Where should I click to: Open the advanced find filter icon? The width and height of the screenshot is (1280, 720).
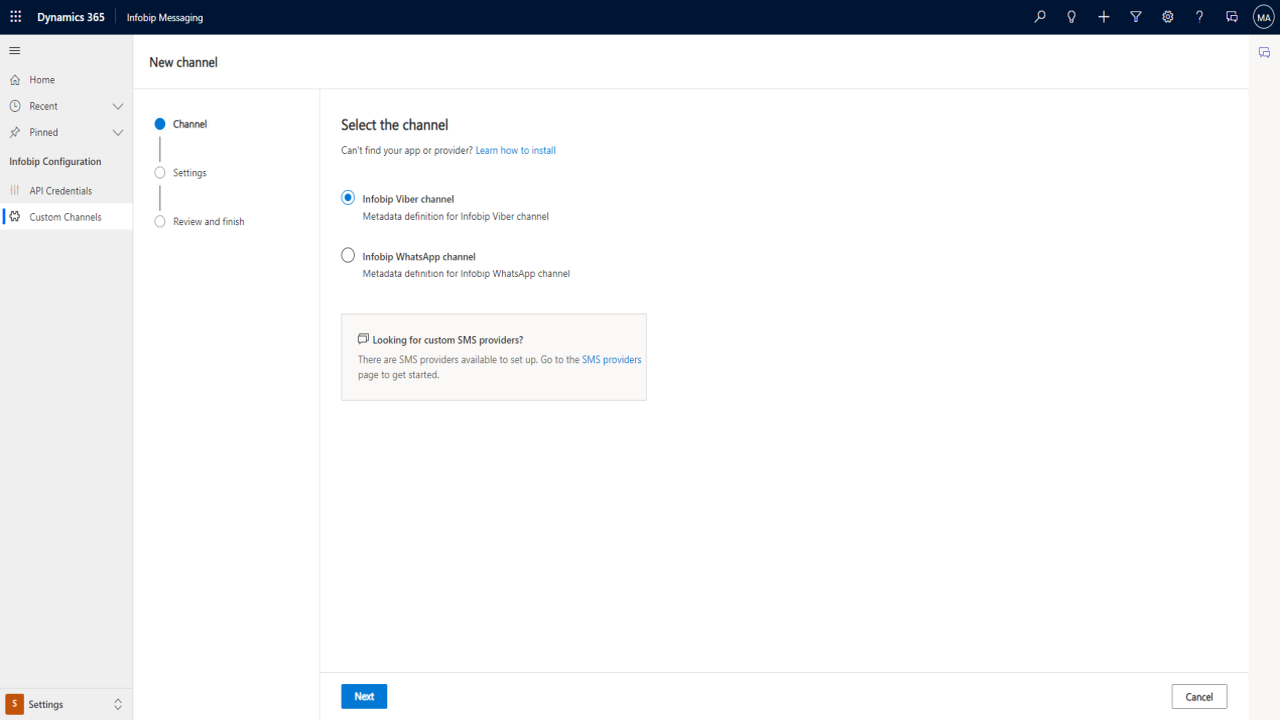1136,17
